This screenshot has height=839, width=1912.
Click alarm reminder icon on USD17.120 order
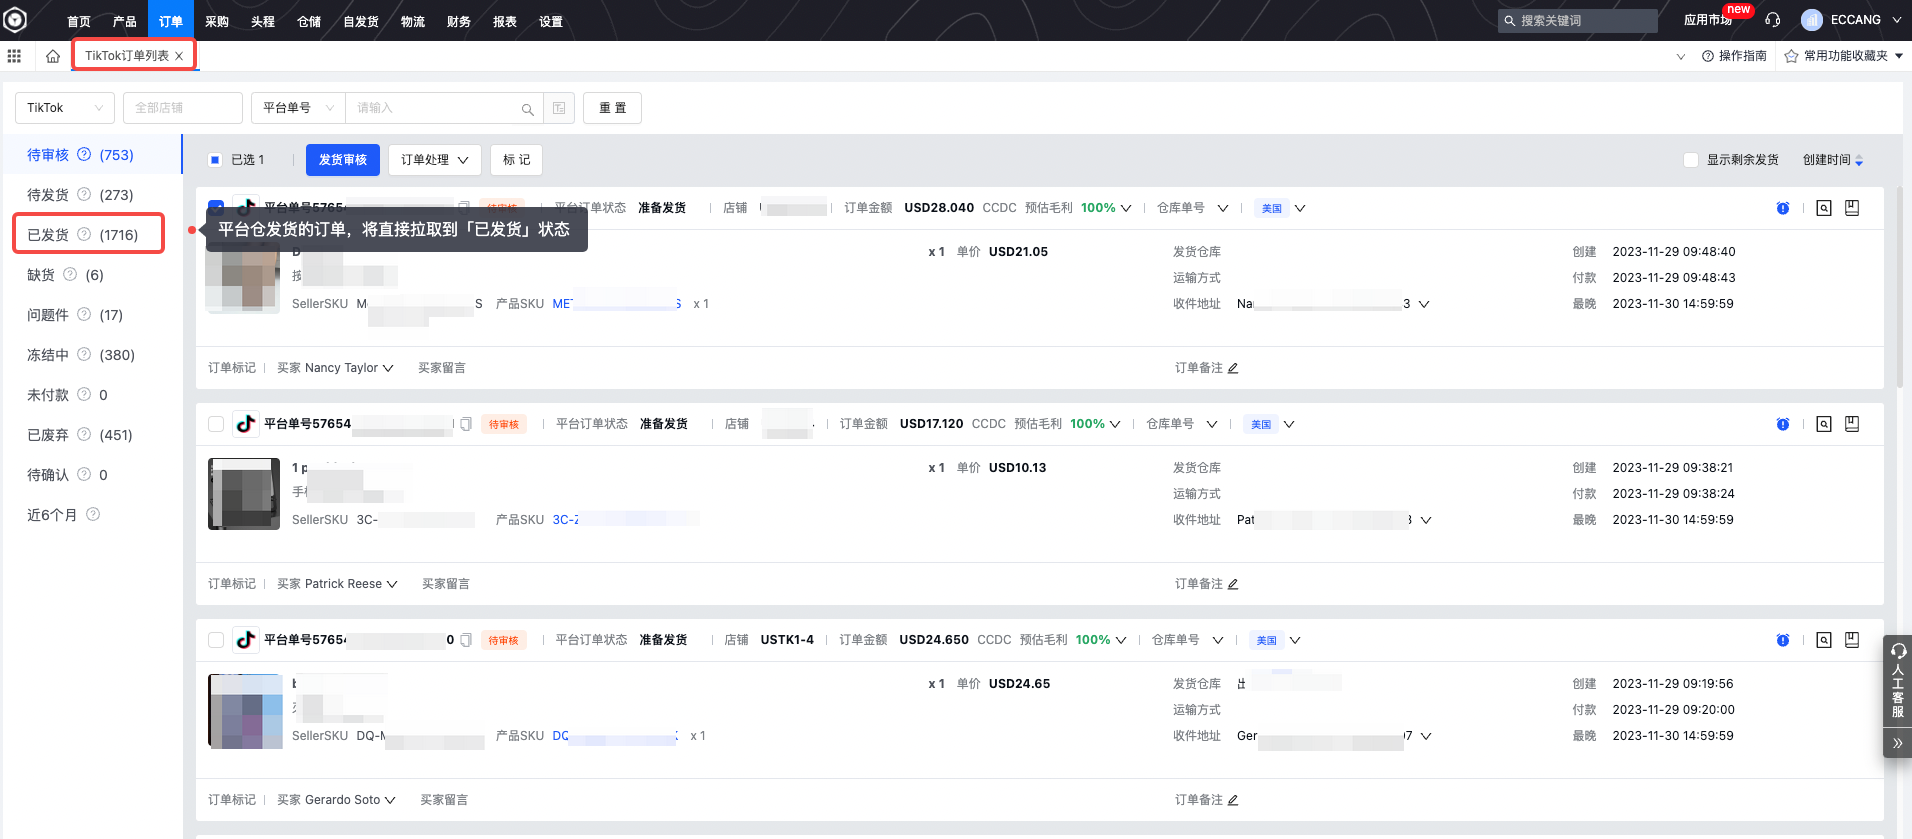click(1783, 424)
